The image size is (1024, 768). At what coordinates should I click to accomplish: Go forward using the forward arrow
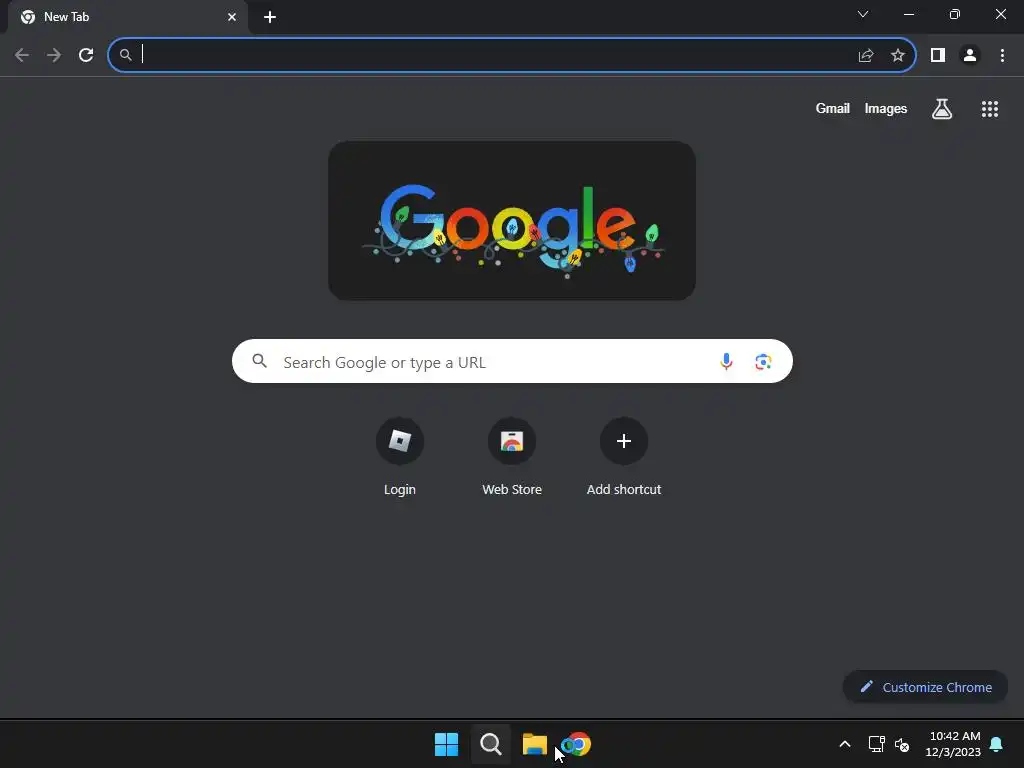point(54,56)
